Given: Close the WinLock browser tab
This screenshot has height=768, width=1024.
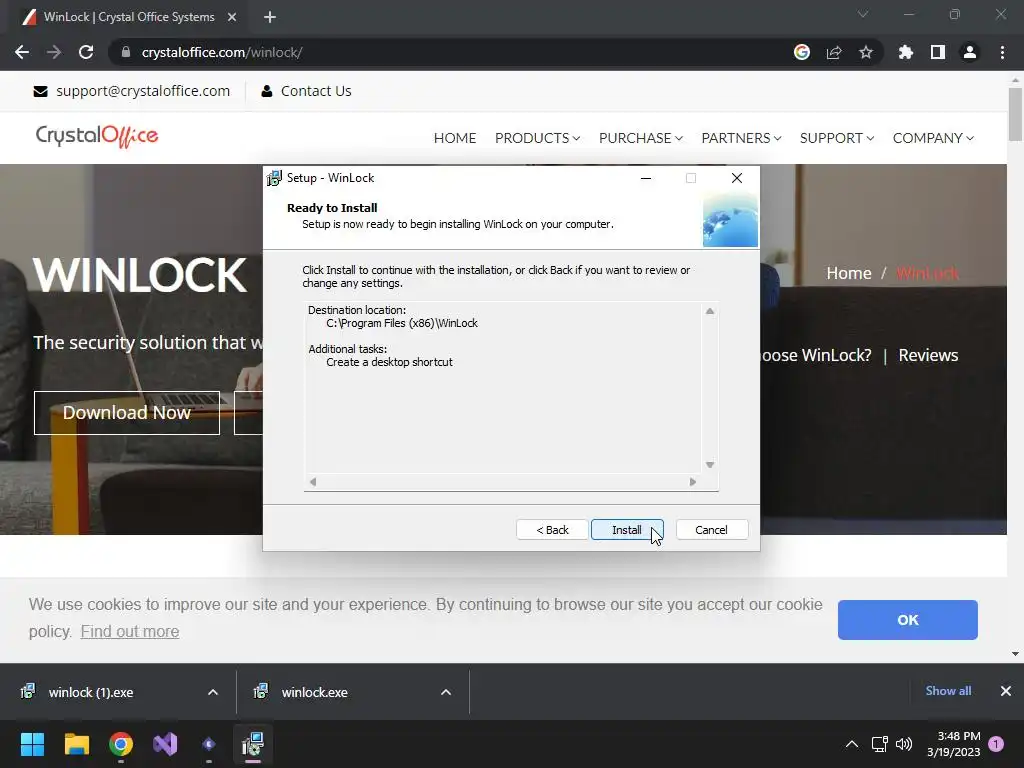Looking at the screenshot, I should click(232, 17).
